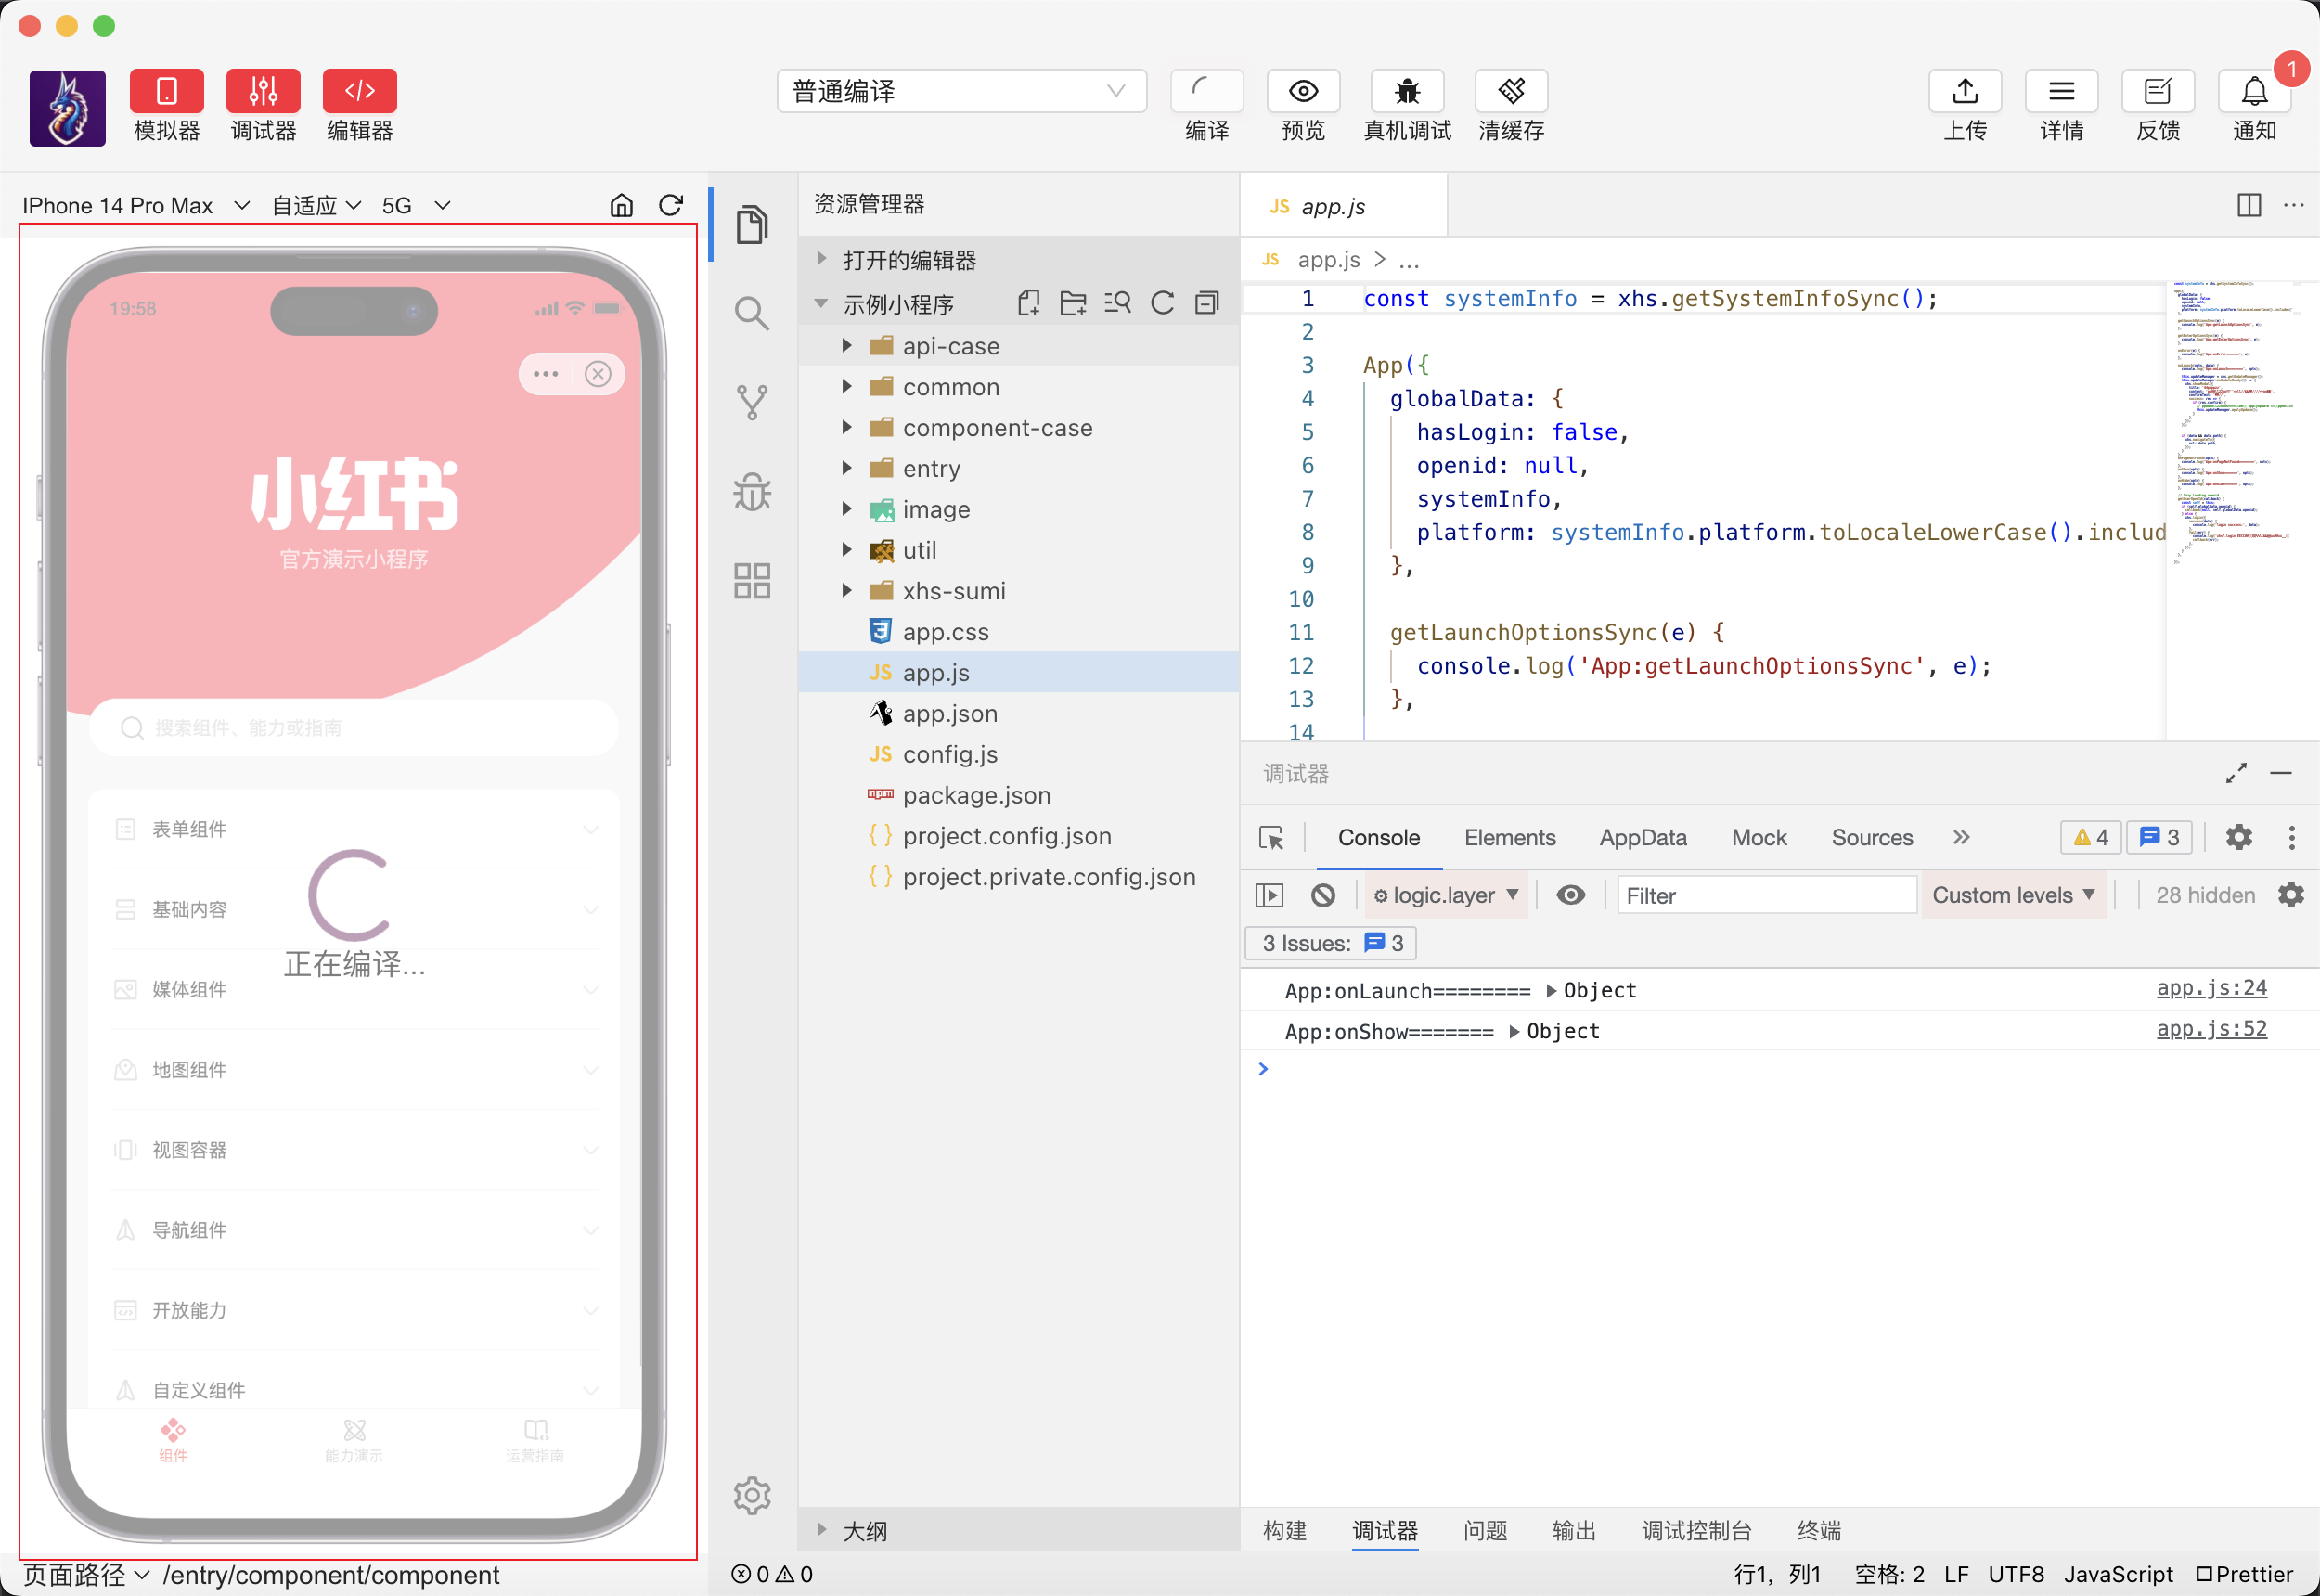The image size is (2320, 1596).
Task: Open the Custom levels dropdown
Action: (x=2012, y=895)
